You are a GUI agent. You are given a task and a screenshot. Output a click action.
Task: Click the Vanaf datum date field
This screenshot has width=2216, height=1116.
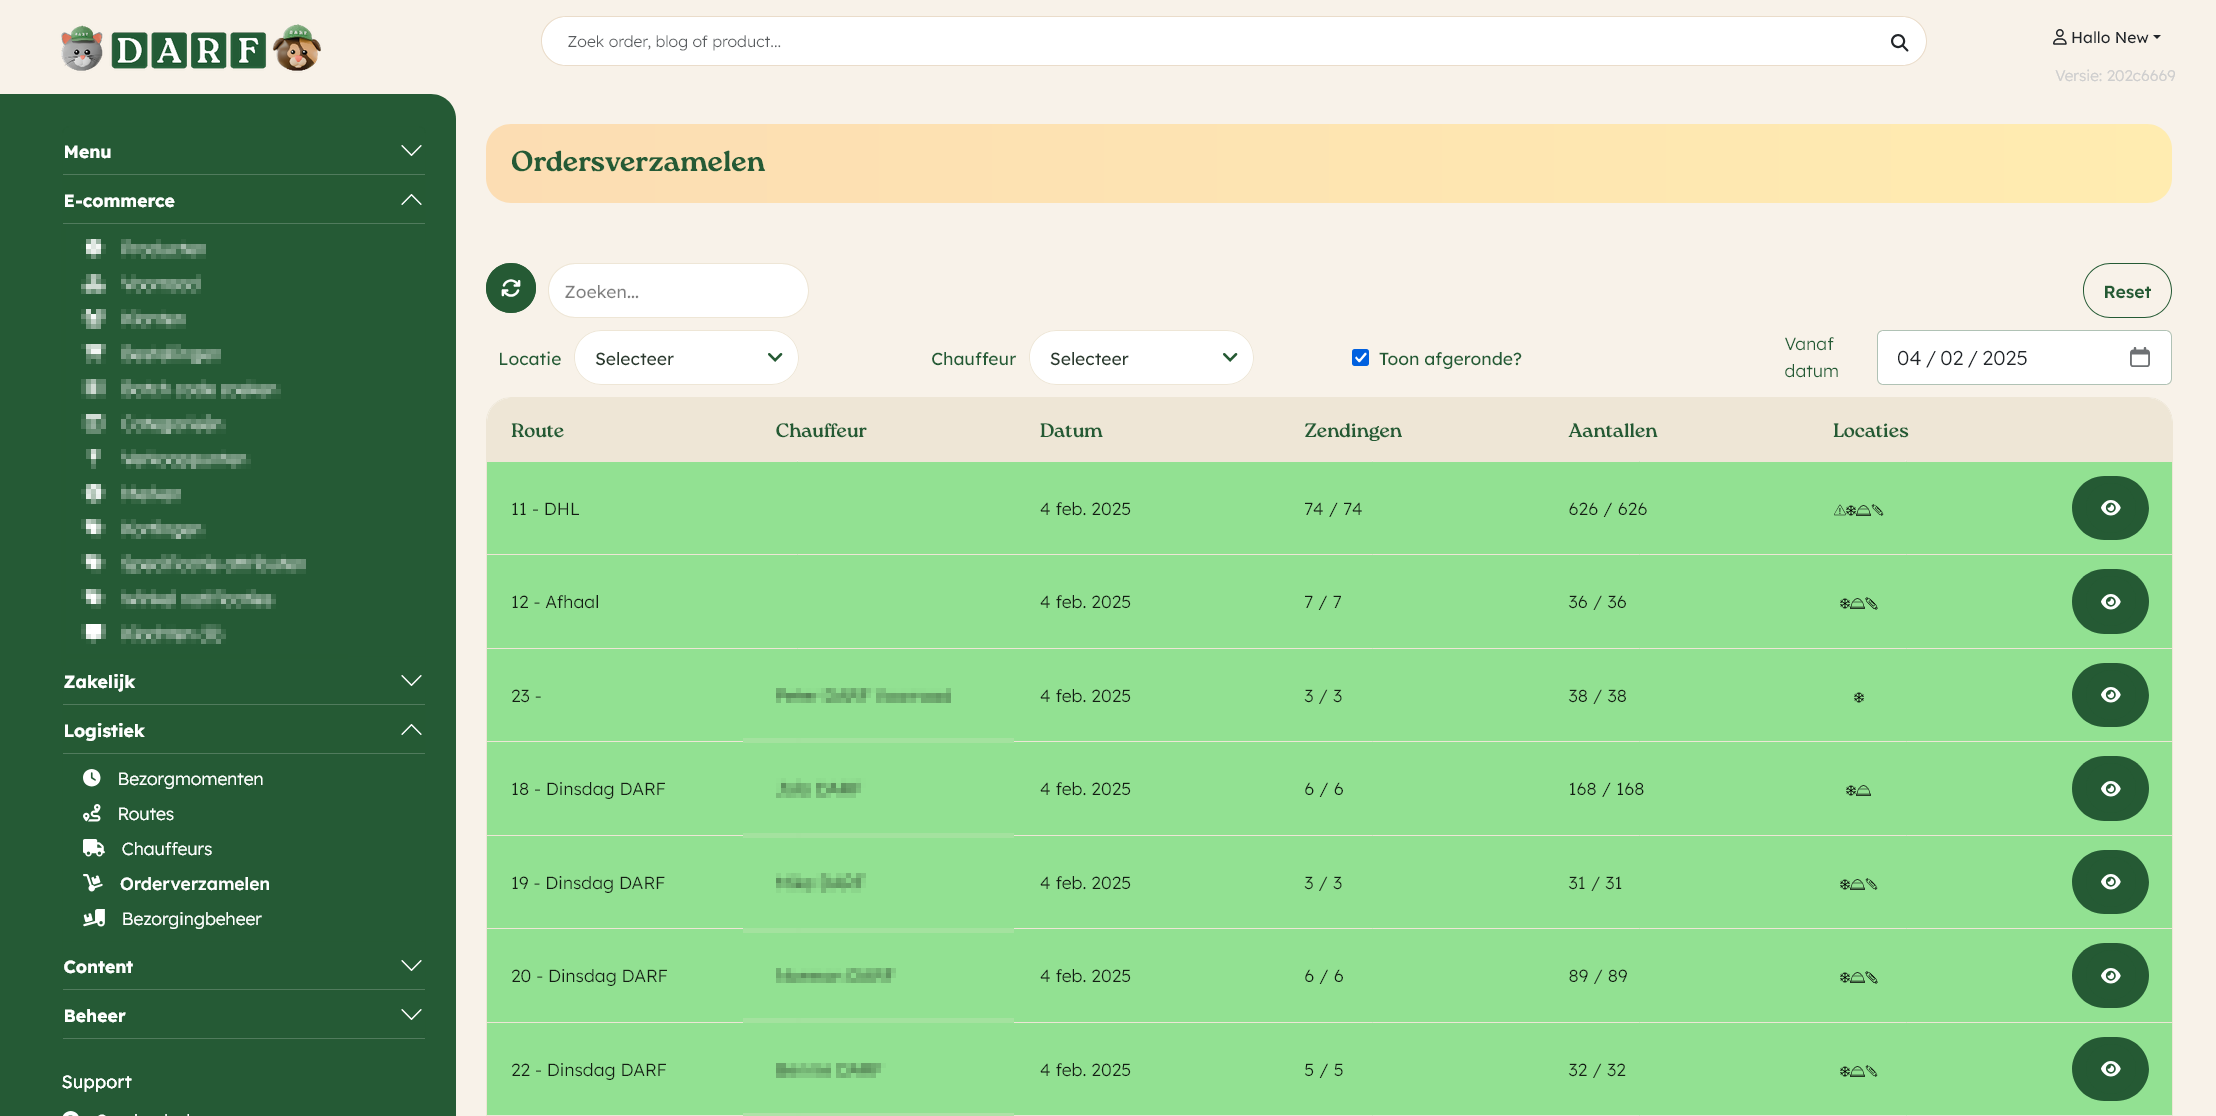(x=2024, y=357)
